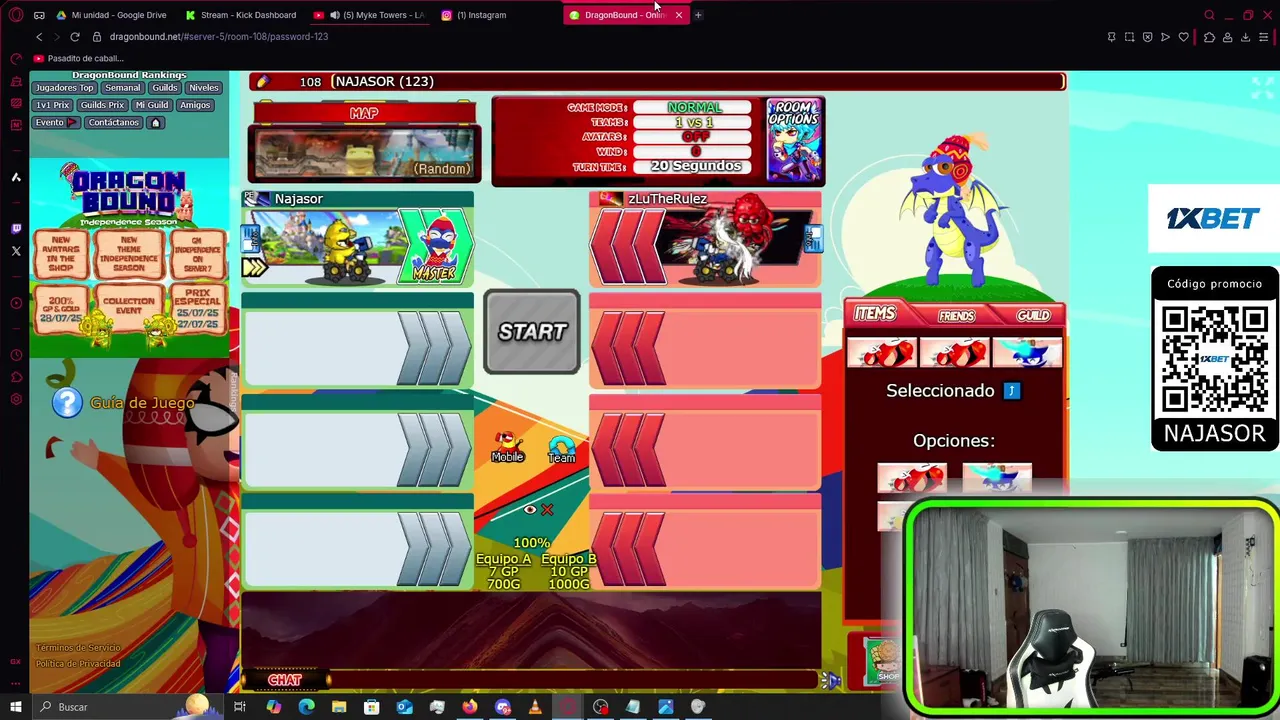Toggle the spectator eye icon

(530, 510)
